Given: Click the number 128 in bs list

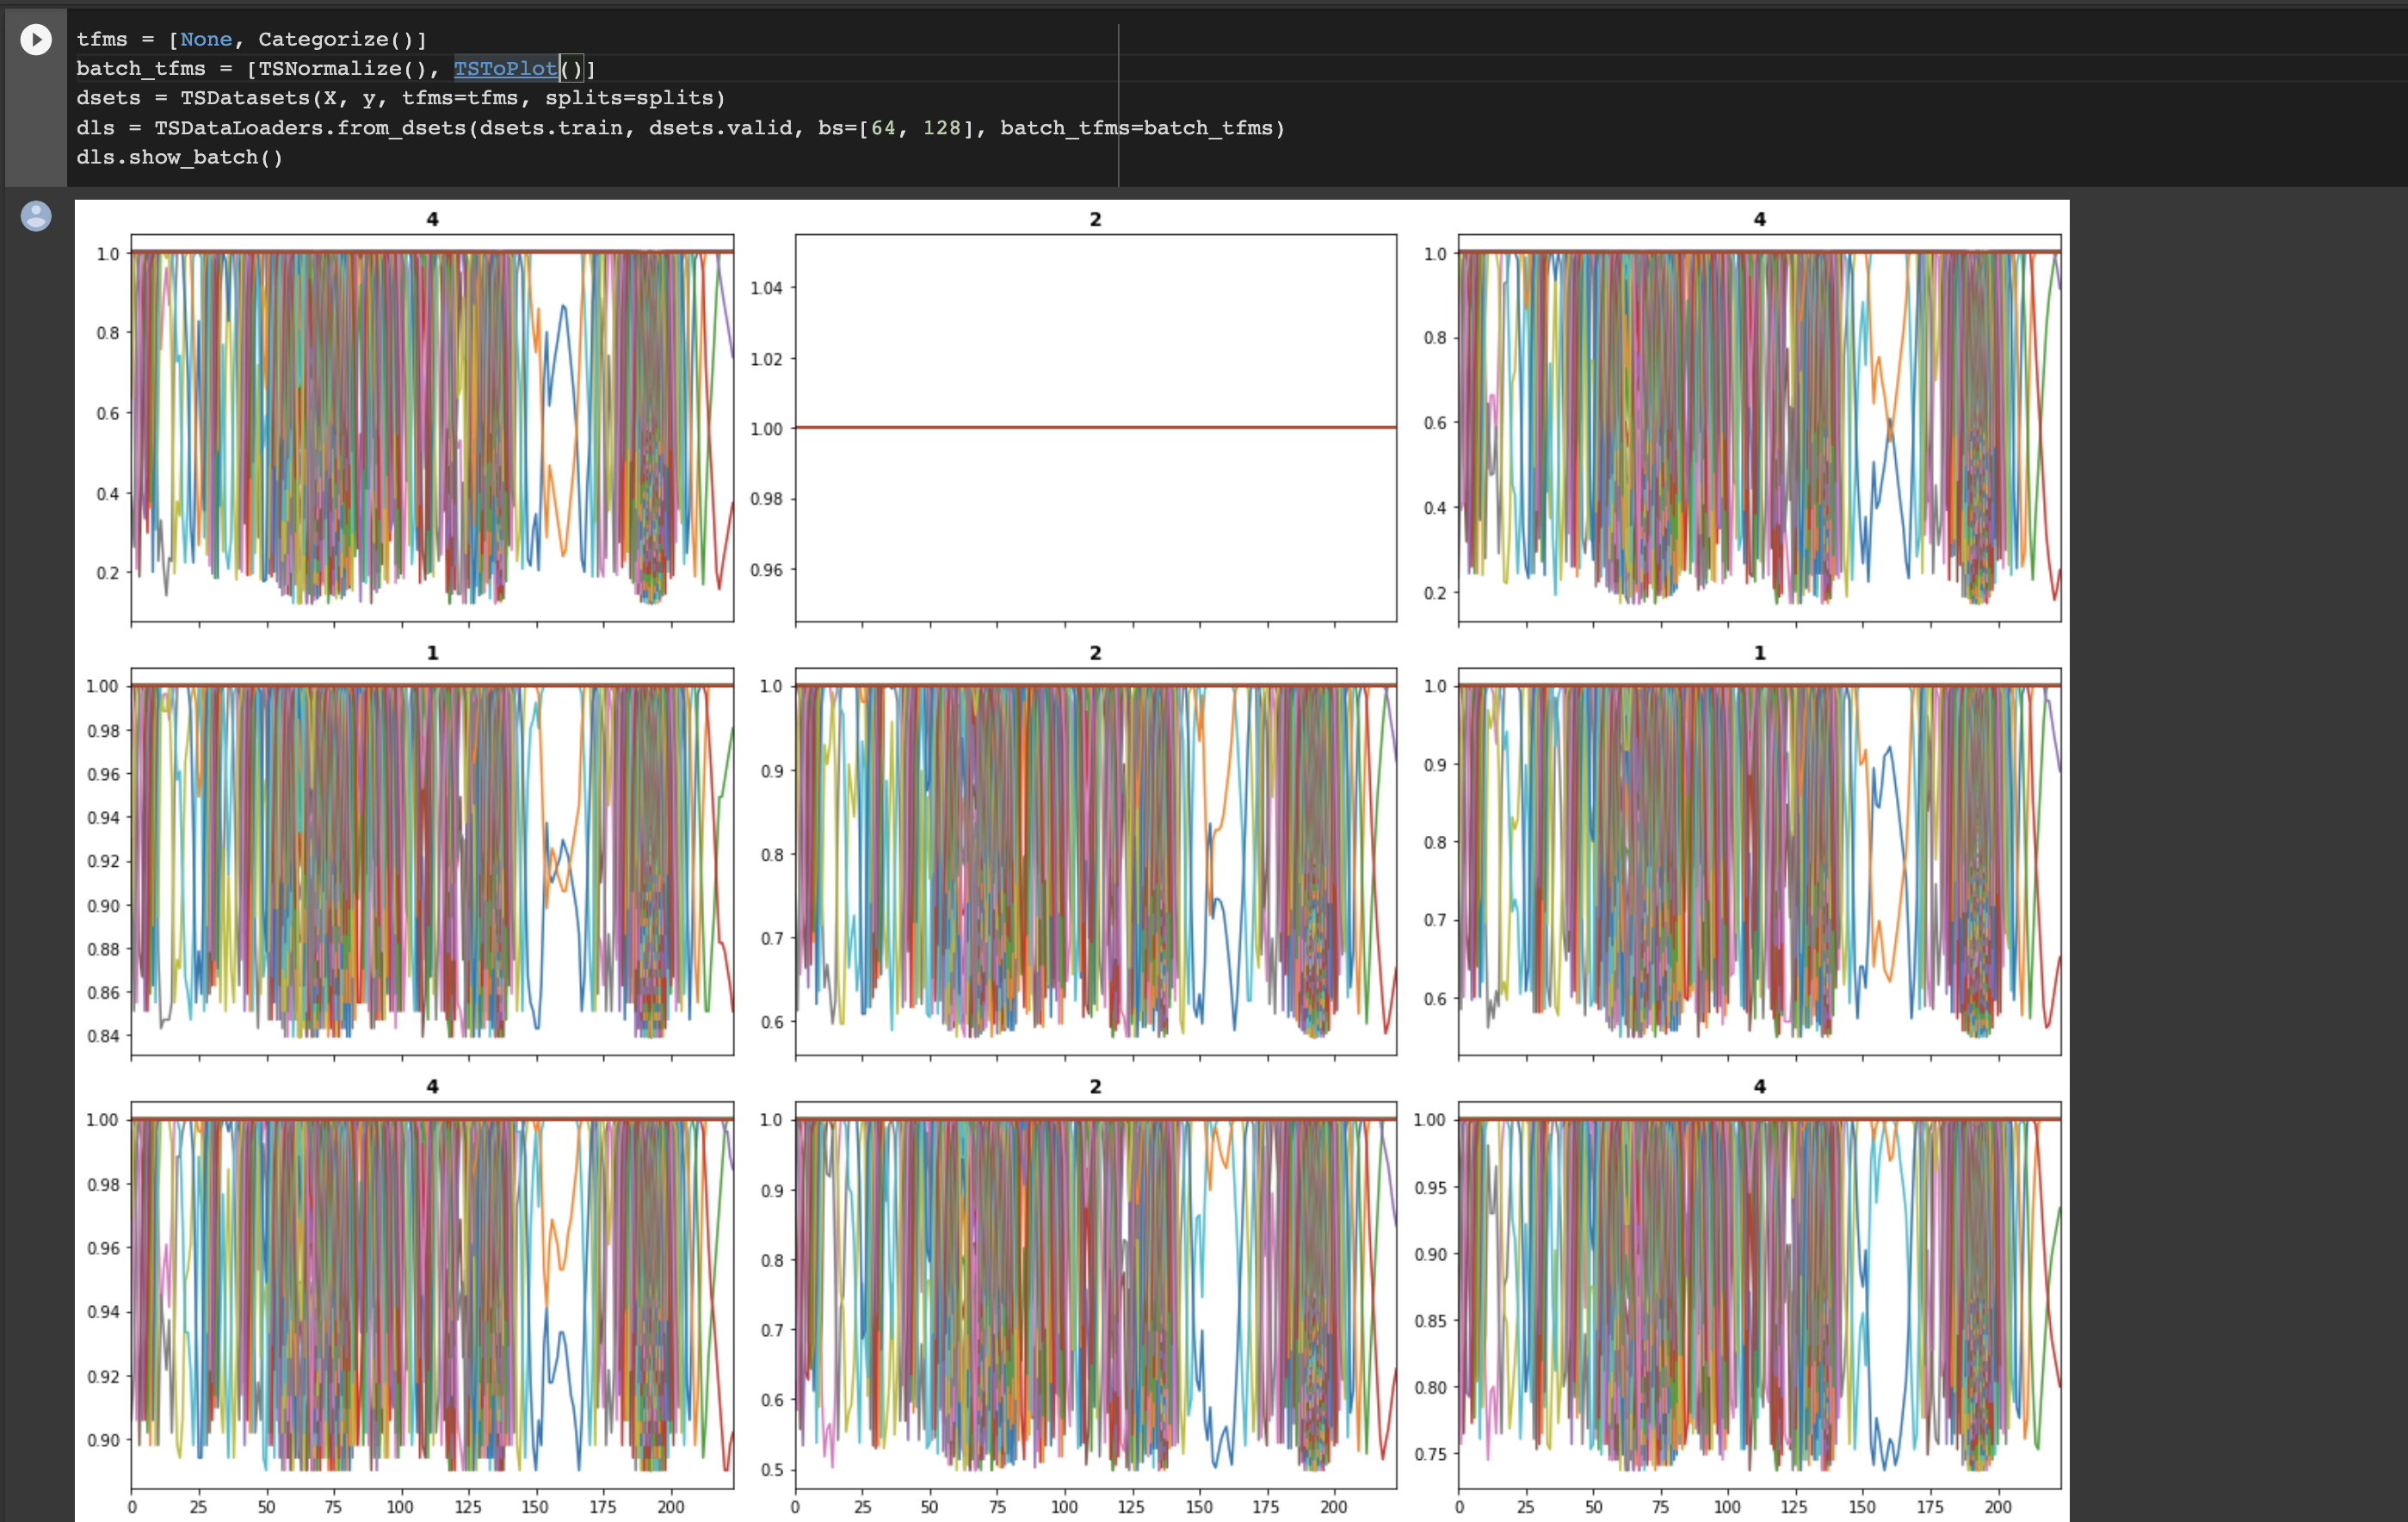Looking at the screenshot, I should click(941, 128).
